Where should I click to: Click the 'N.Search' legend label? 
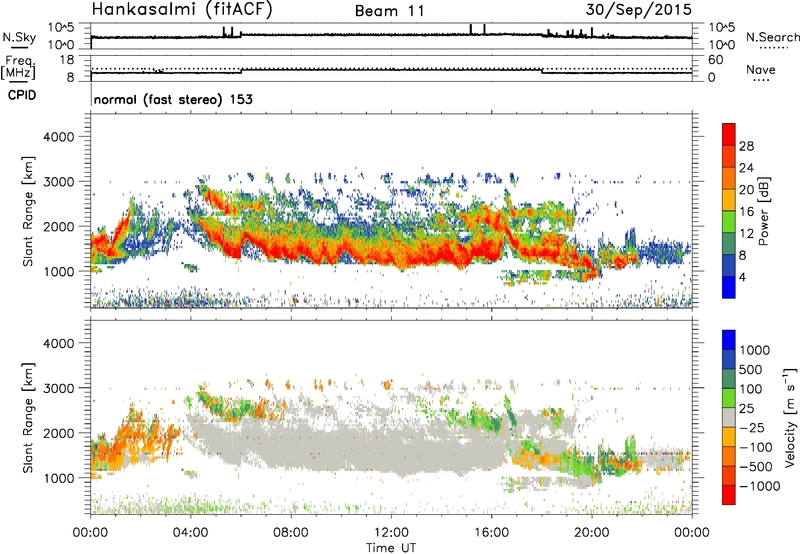pos(773,37)
